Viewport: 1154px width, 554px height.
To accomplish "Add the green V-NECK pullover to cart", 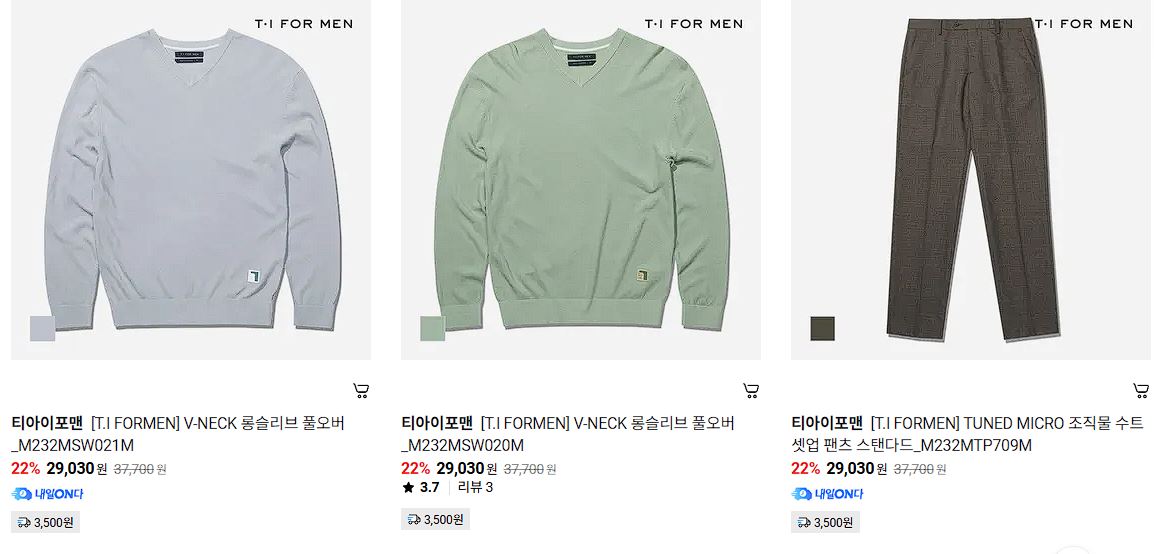I will [x=751, y=391].
